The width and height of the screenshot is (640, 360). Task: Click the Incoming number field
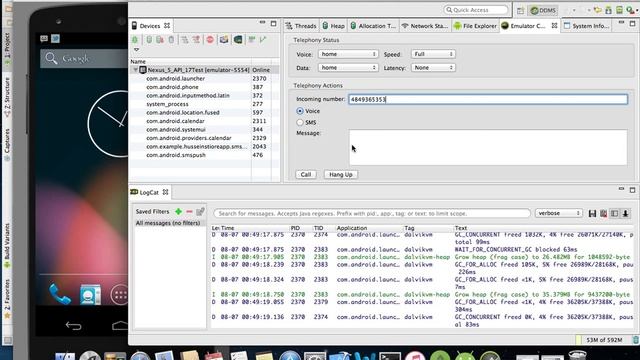[488, 99]
